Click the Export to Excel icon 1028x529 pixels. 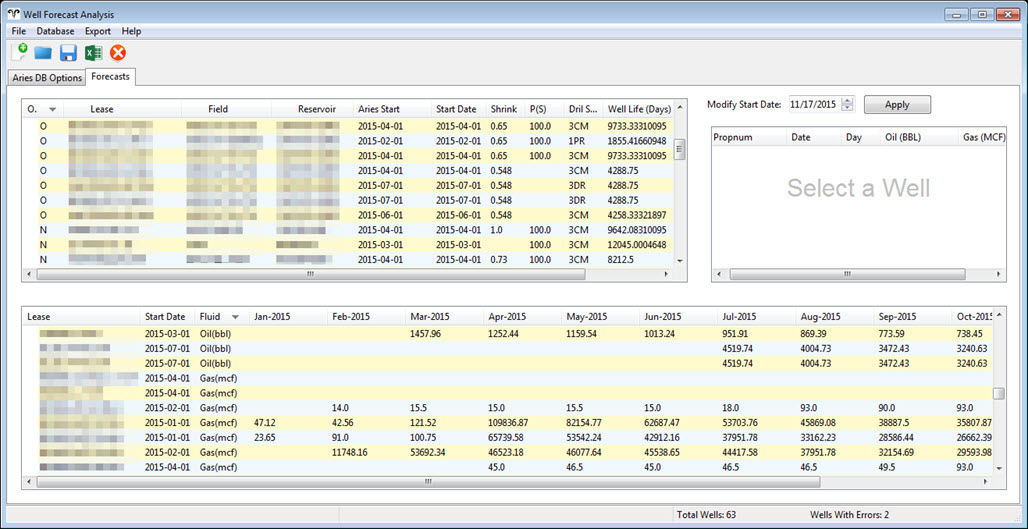tap(94, 53)
